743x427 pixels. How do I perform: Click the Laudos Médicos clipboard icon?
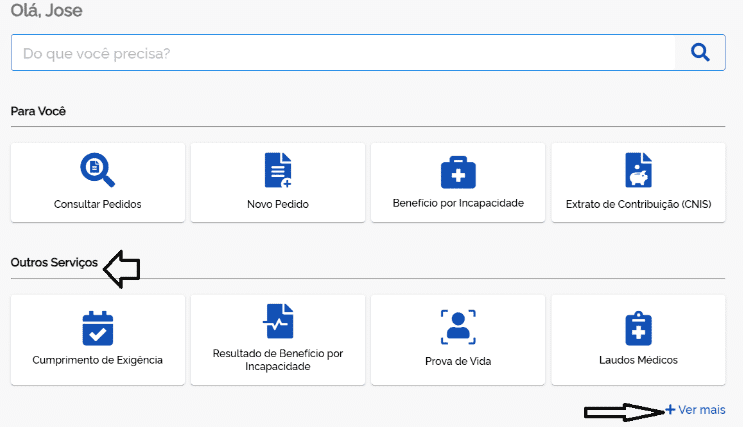(638, 328)
